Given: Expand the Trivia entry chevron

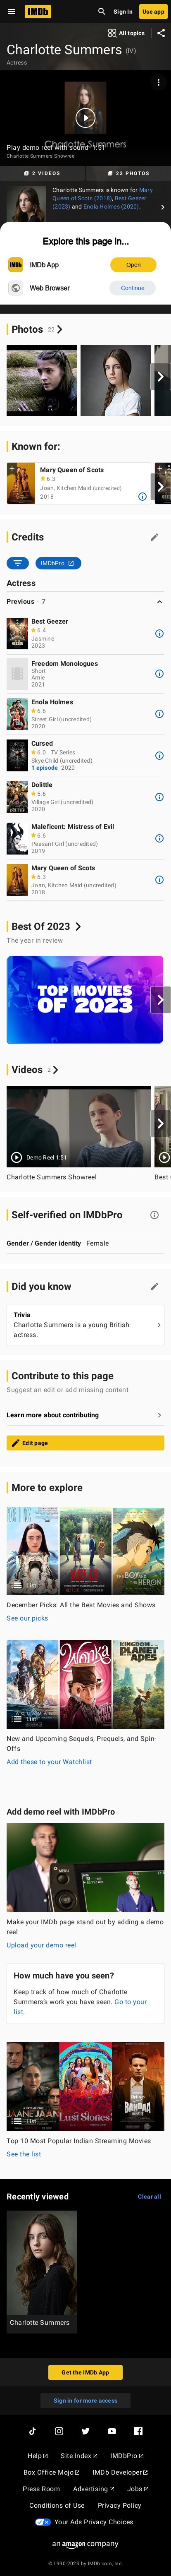Looking at the screenshot, I should (x=158, y=1325).
